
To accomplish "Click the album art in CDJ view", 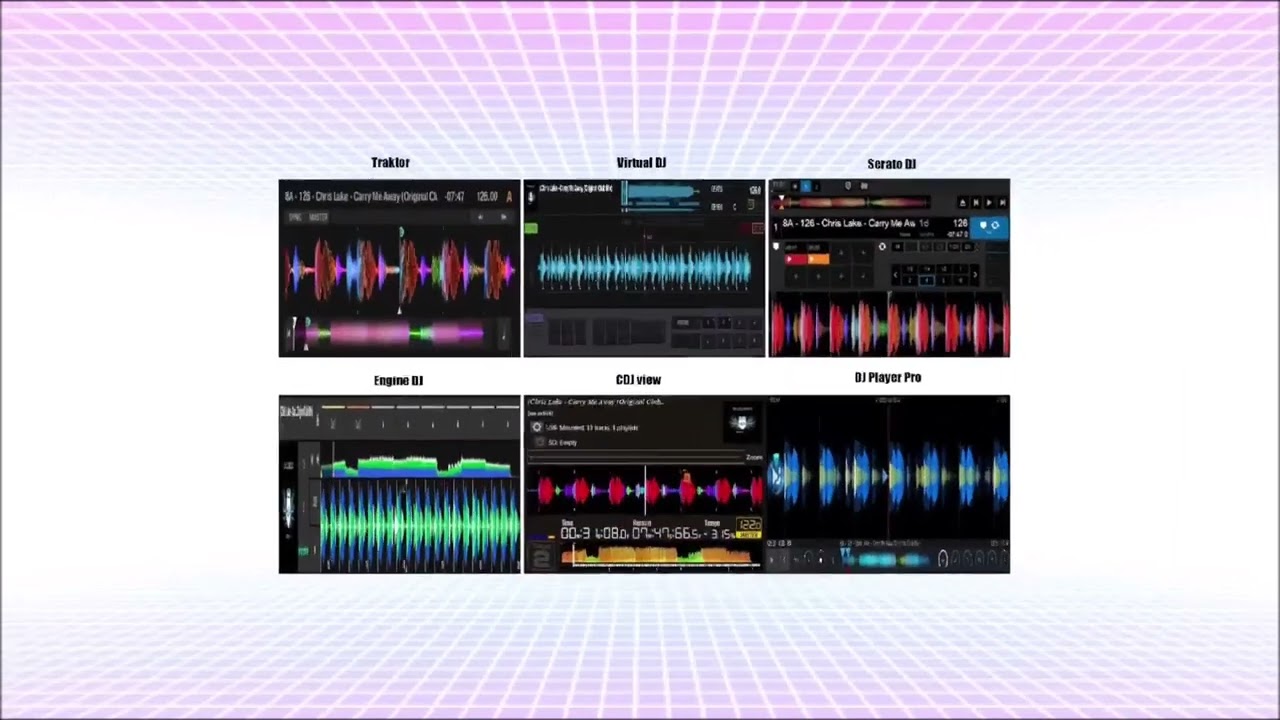I will (742, 422).
